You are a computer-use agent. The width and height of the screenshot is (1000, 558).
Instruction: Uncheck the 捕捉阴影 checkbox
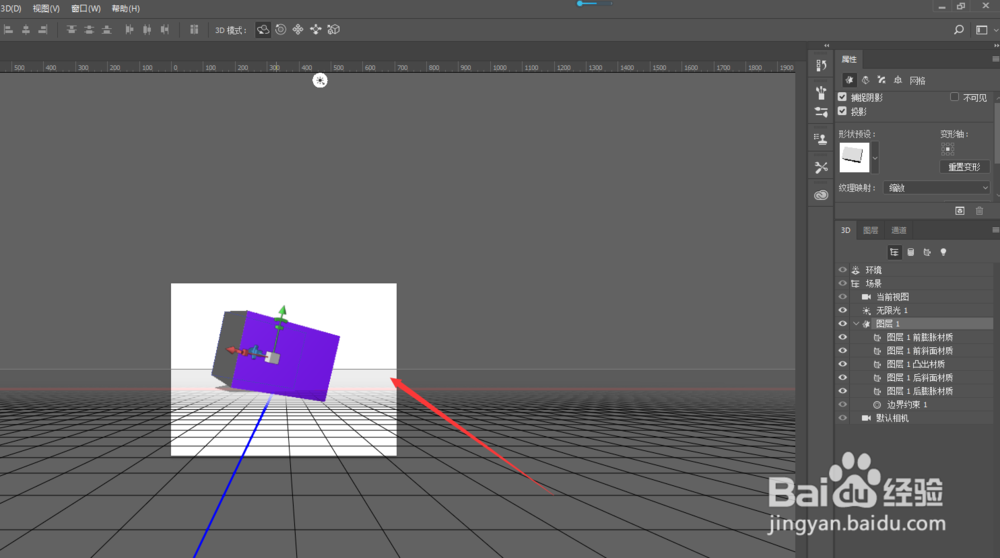tap(842, 97)
